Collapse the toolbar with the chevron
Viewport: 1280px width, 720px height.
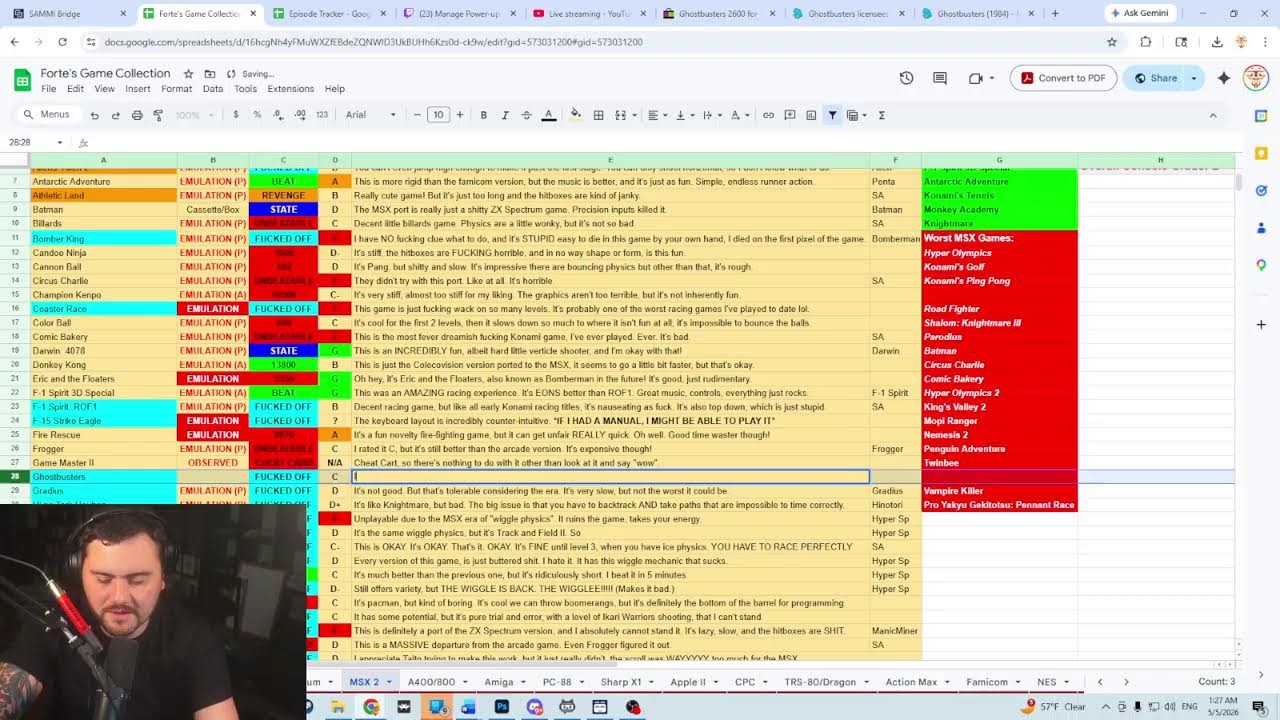tap(1213, 115)
